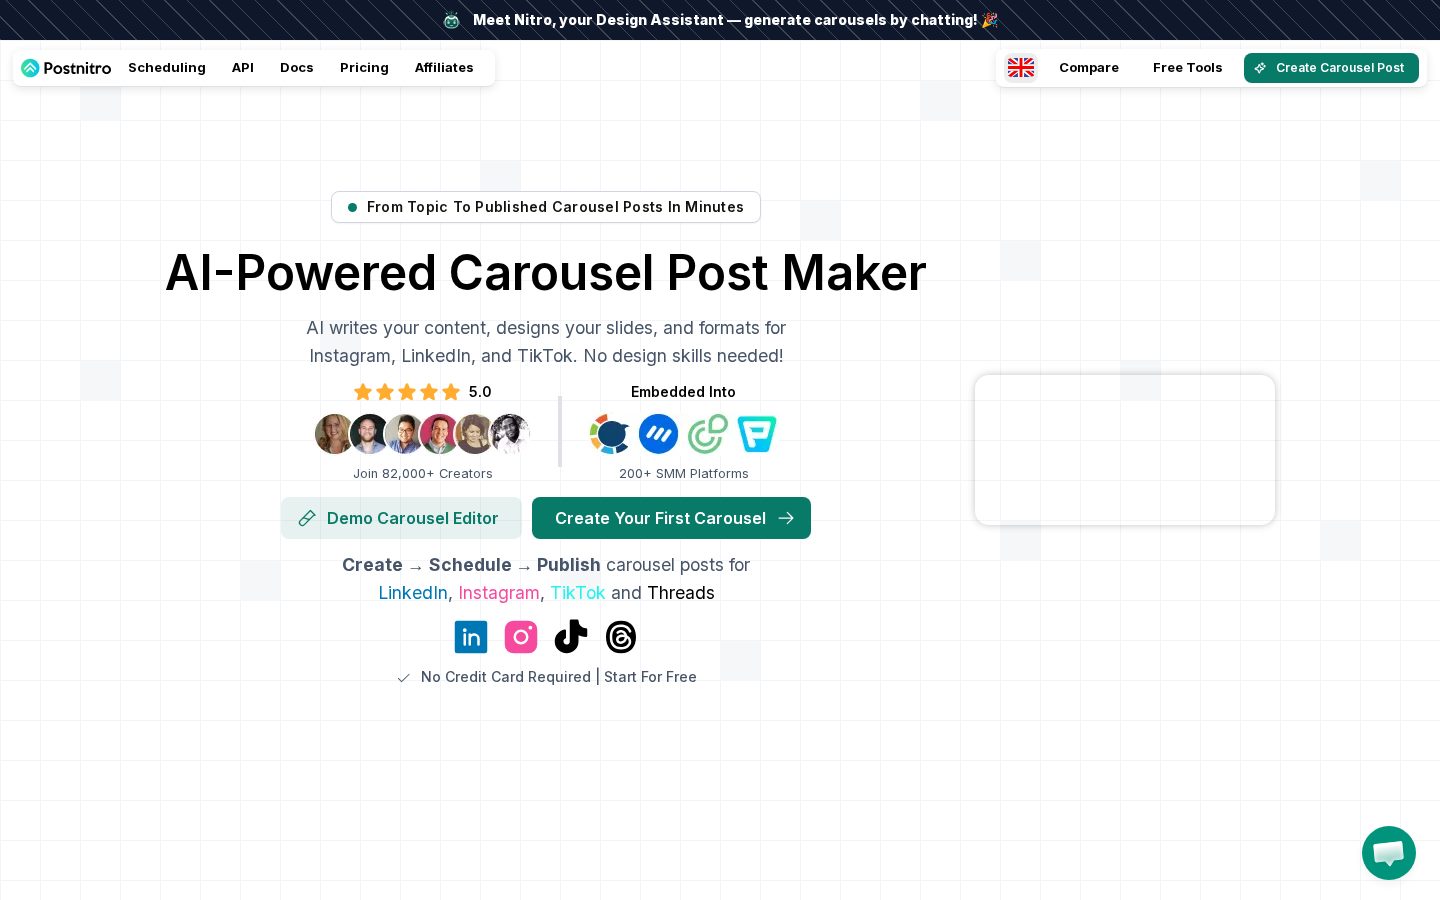This screenshot has height=900, width=1440.
Task: Click the Instagram text link
Action: pos(499,593)
